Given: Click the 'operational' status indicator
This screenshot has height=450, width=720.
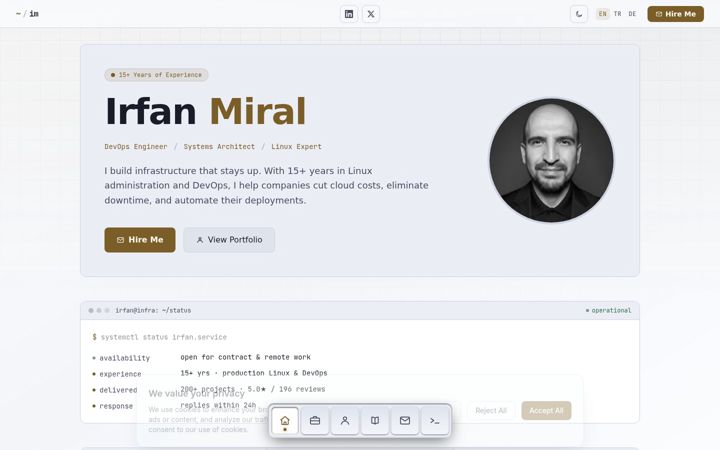Looking at the screenshot, I should 608,310.
